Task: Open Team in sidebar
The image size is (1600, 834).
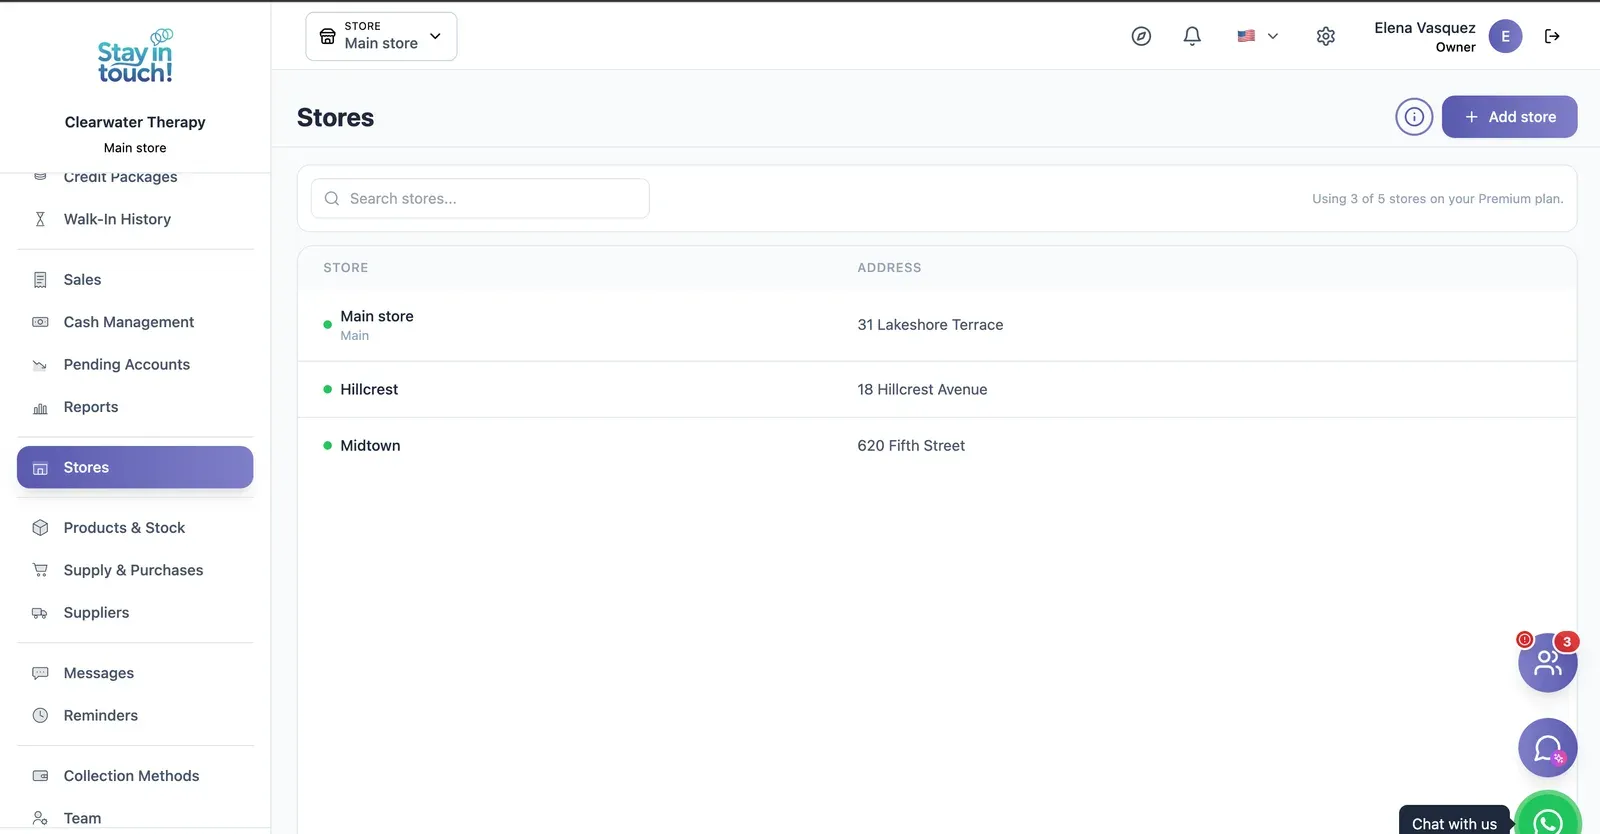Action: [135, 818]
